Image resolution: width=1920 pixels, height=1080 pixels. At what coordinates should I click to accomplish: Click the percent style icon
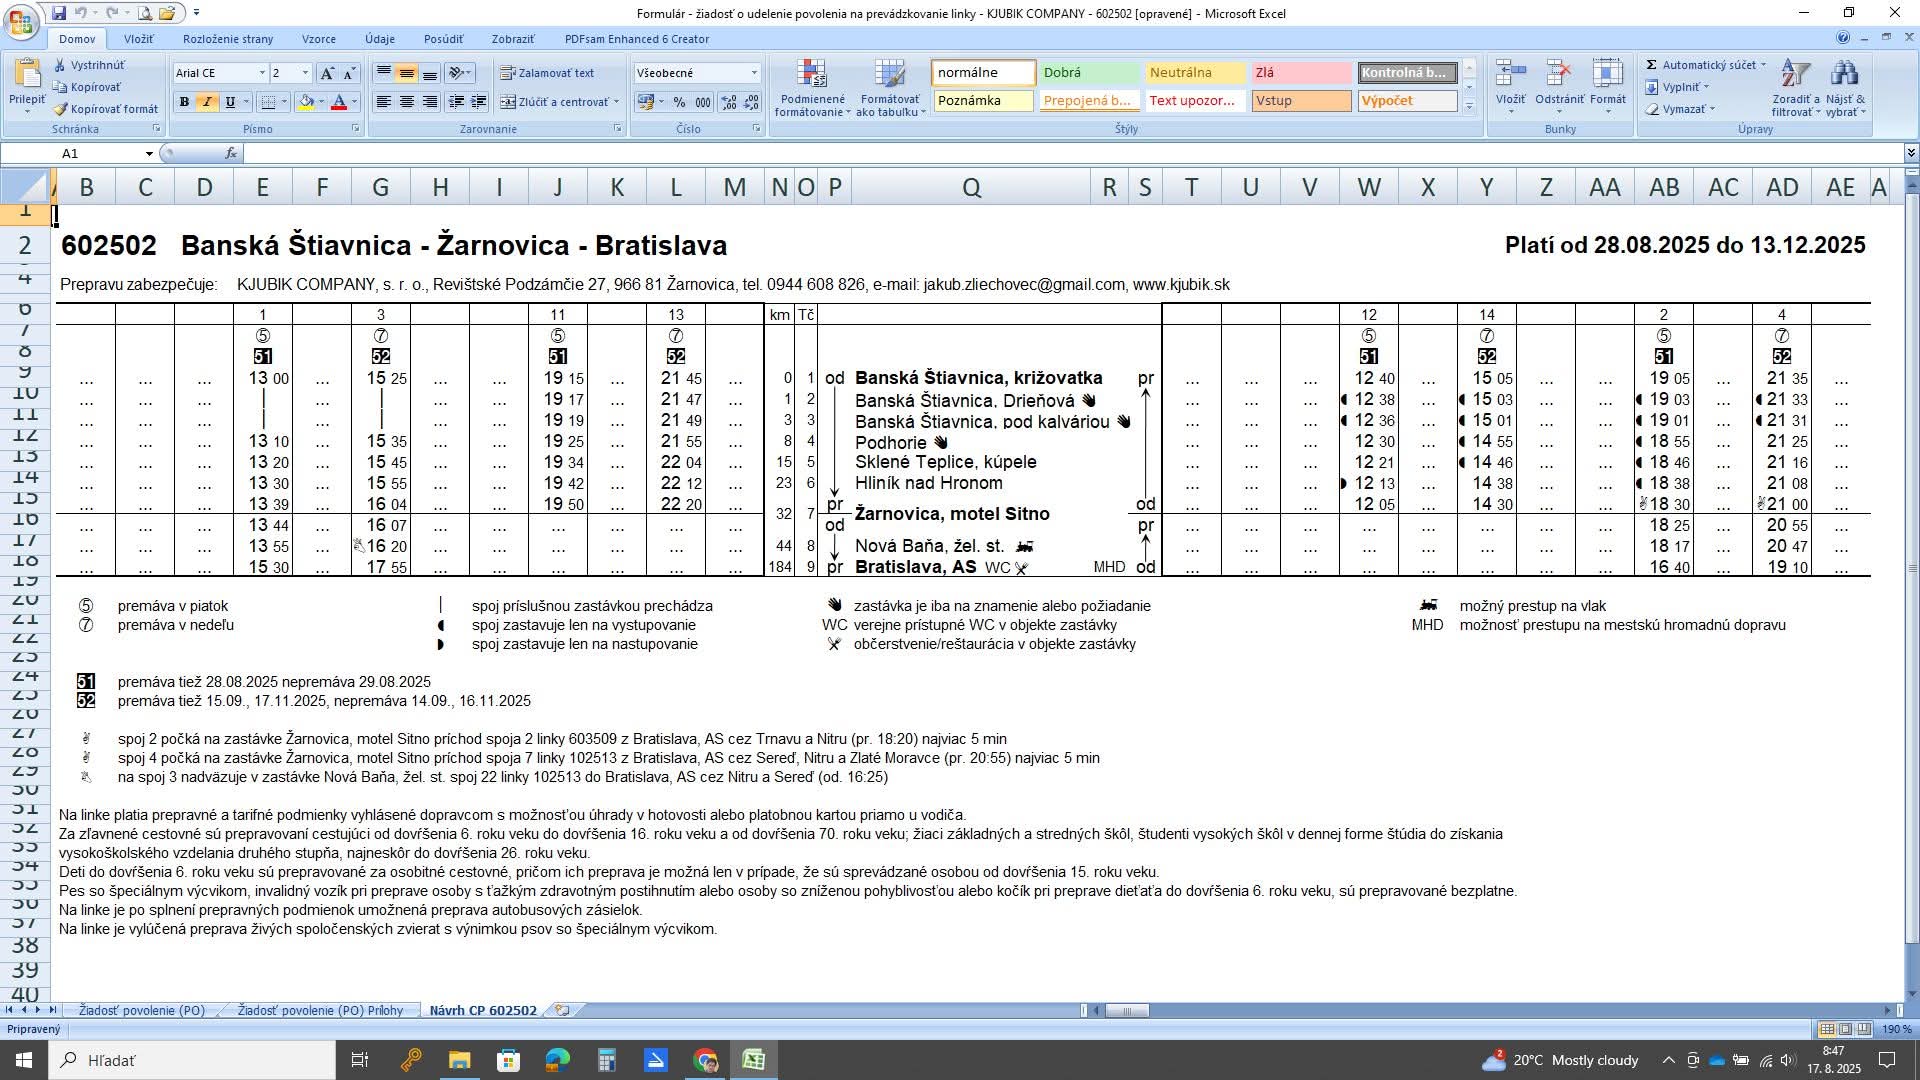coord(680,102)
